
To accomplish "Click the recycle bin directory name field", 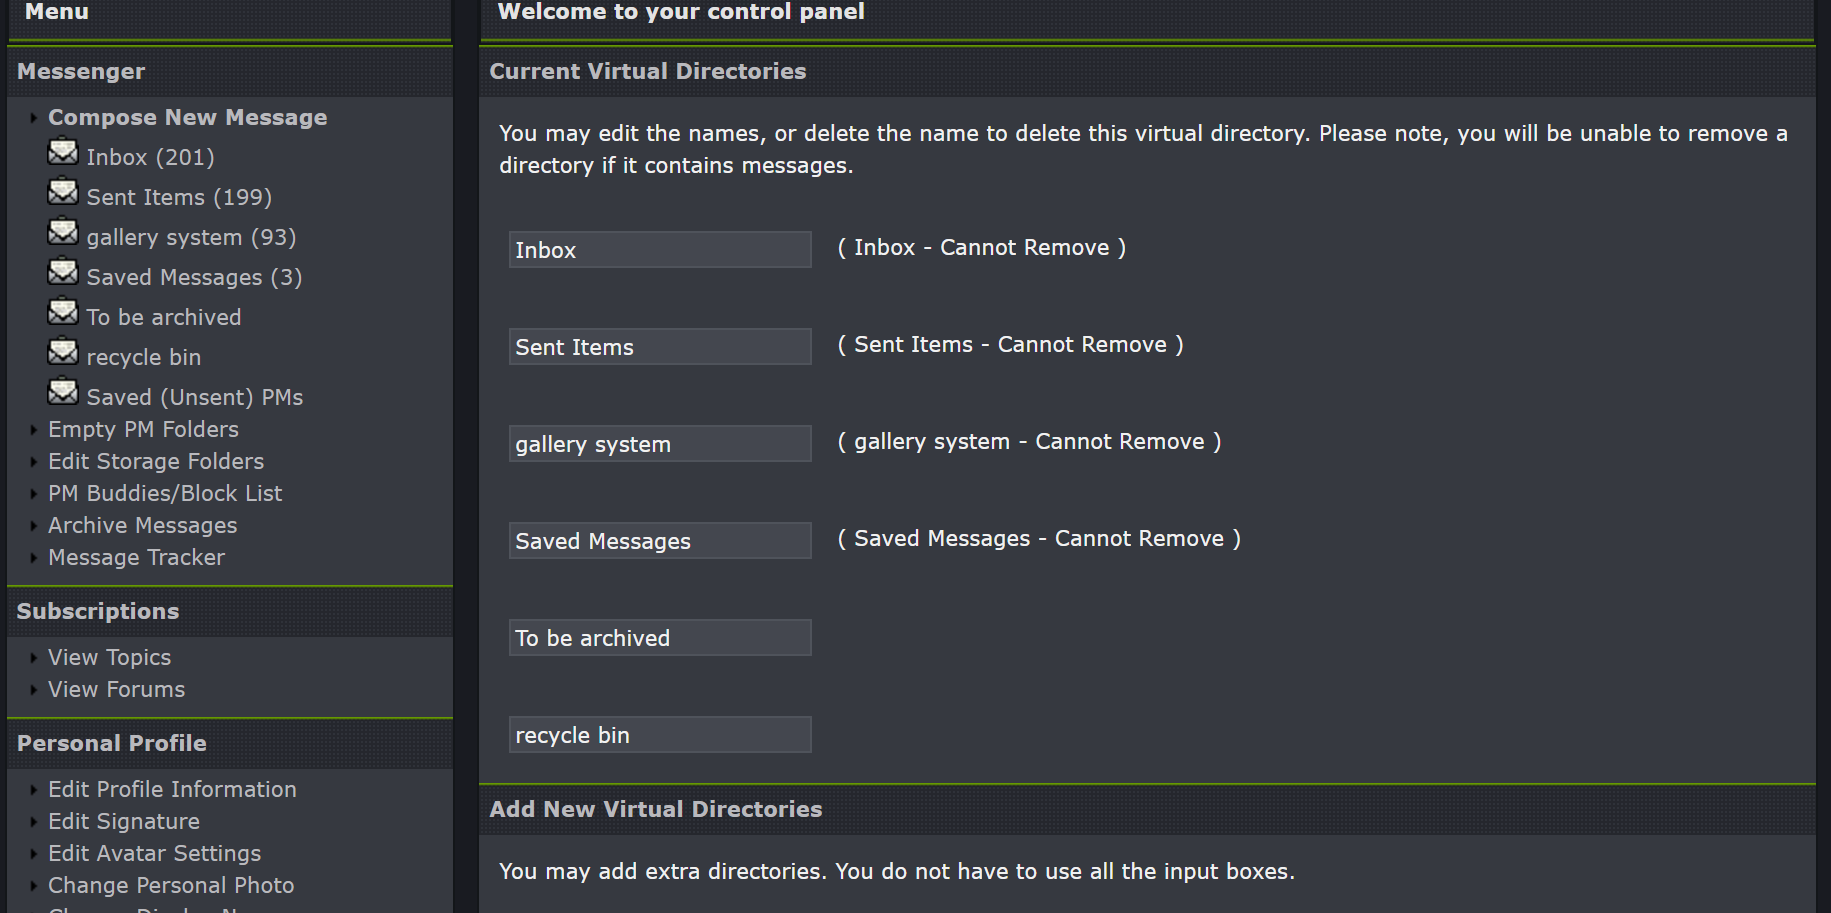I will click(660, 735).
